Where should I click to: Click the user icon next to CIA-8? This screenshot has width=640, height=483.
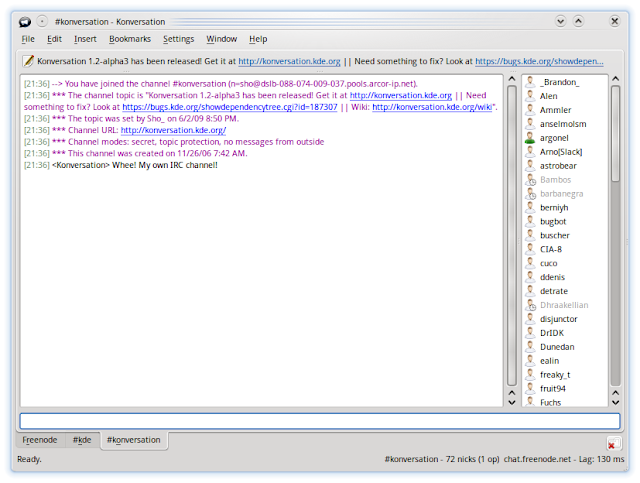pyautogui.click(x=530, y=249)
